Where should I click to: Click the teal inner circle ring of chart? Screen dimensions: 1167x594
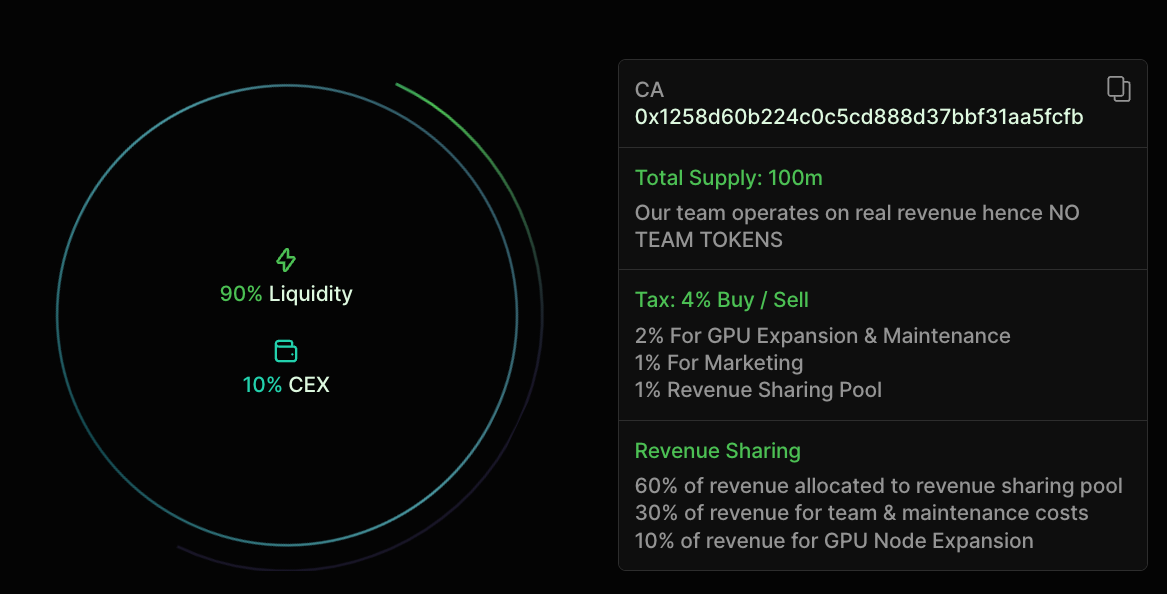[57, 315]
